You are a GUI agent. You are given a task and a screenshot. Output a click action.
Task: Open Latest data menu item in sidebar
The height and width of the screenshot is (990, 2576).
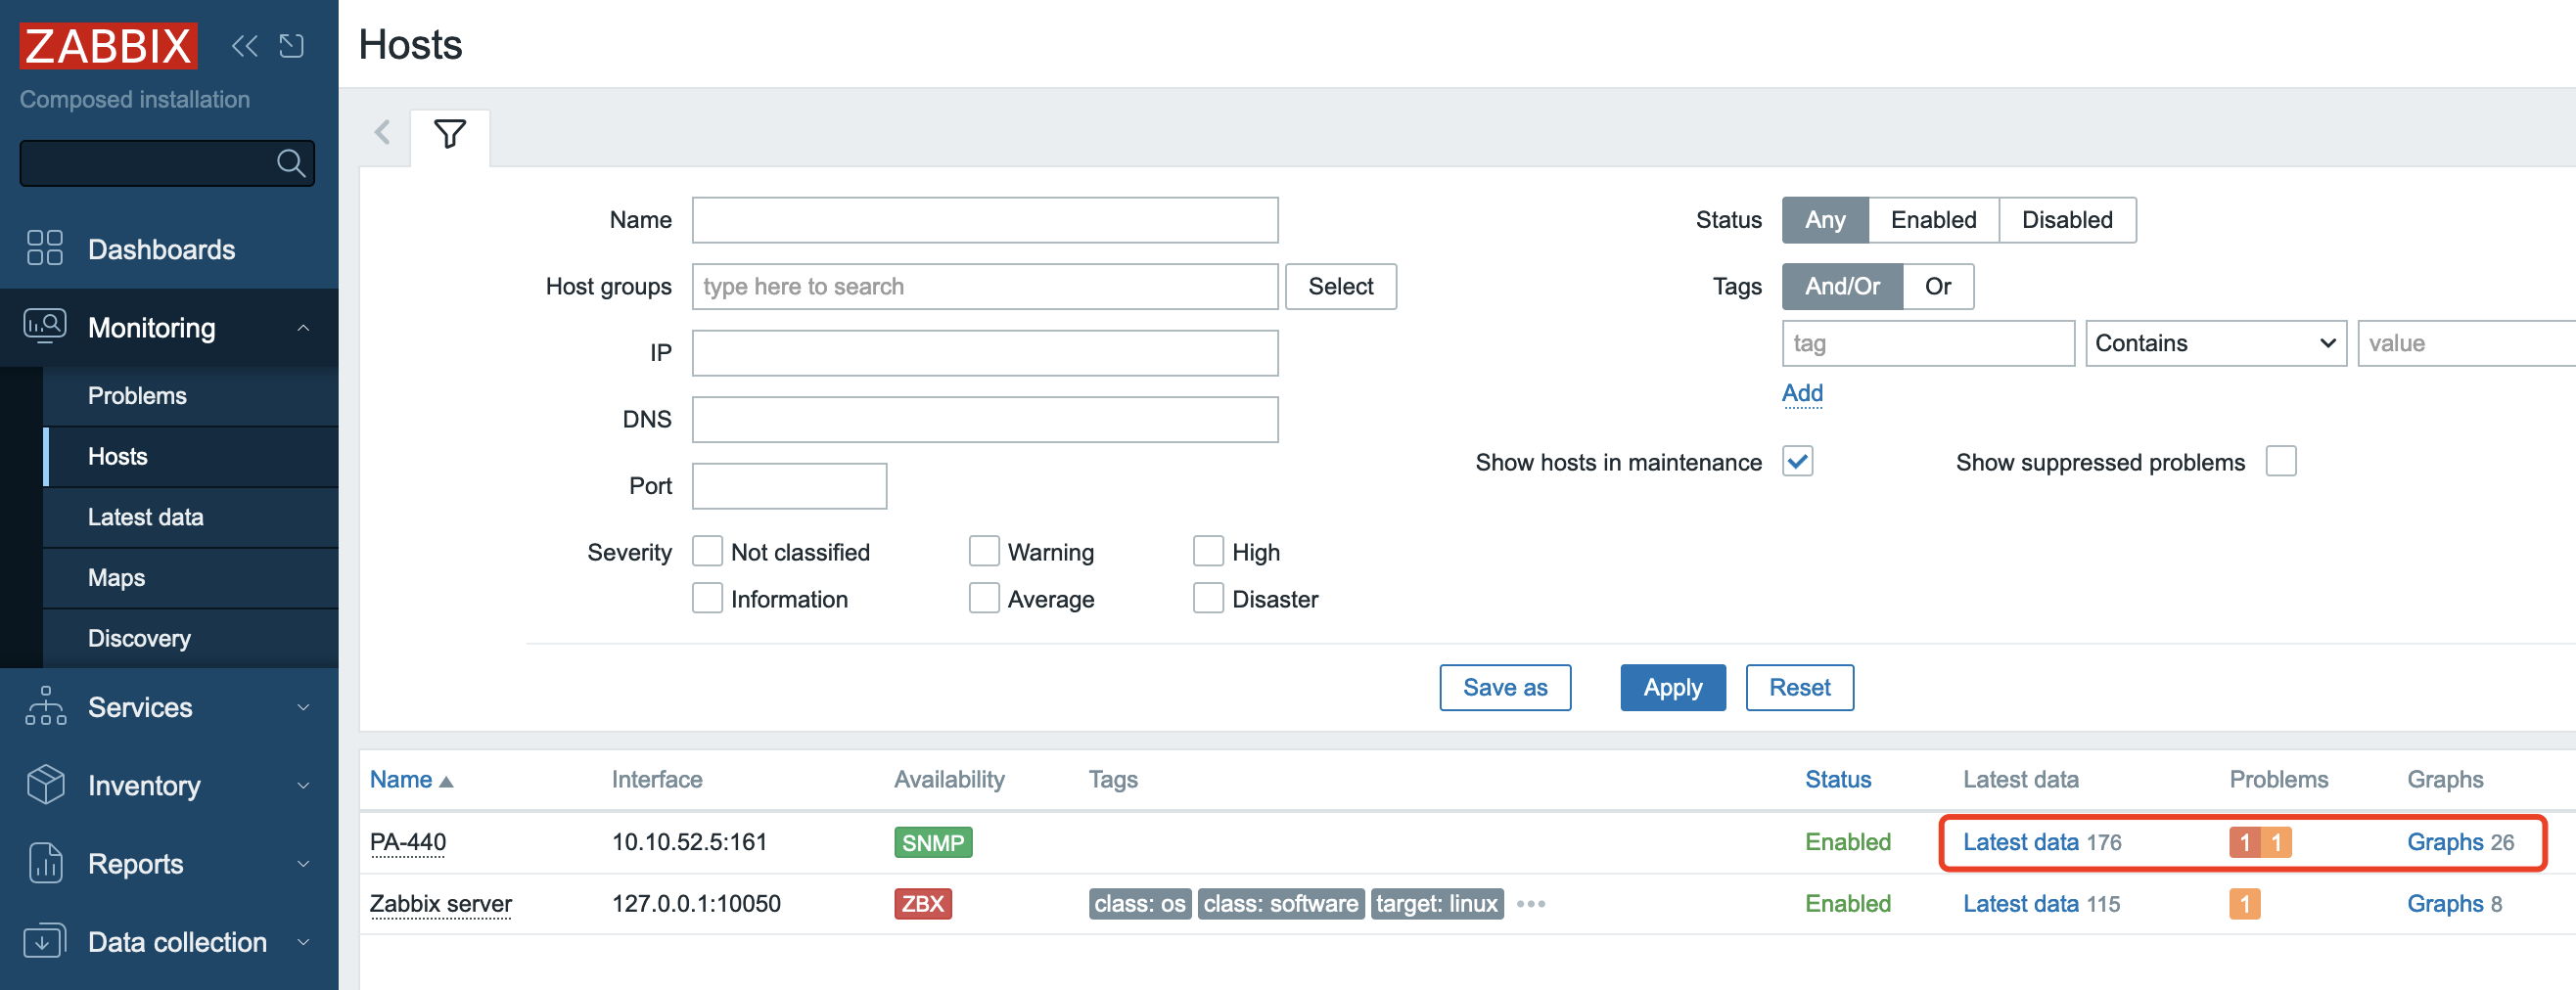[x=190, y=517]
